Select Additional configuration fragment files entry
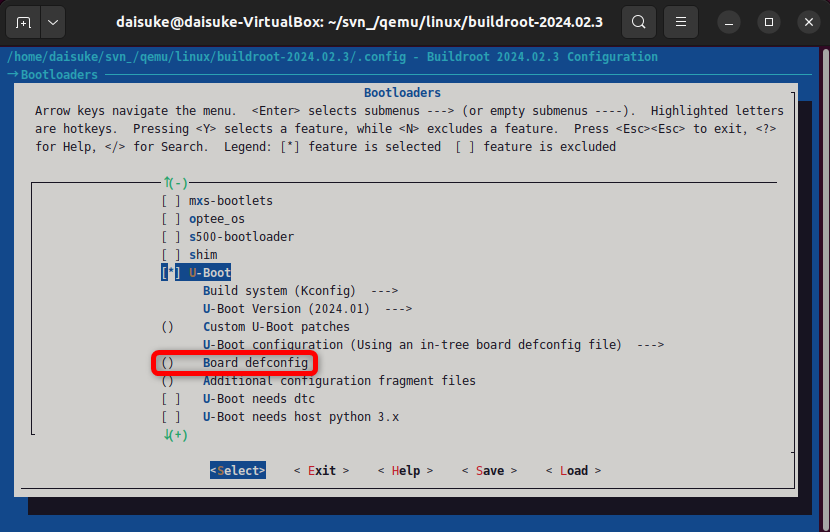830x532 pixels. click(x=319, y=381)
